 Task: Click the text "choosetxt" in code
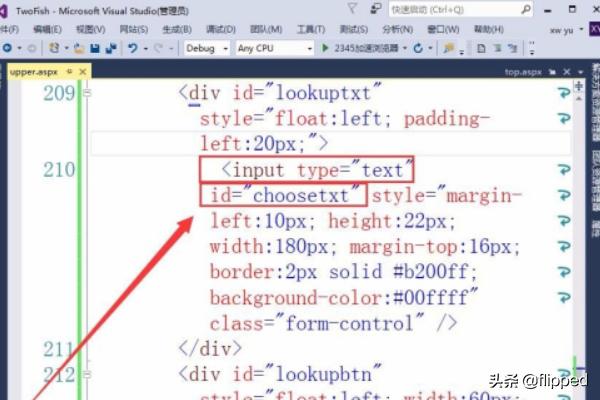pos(300,196)
